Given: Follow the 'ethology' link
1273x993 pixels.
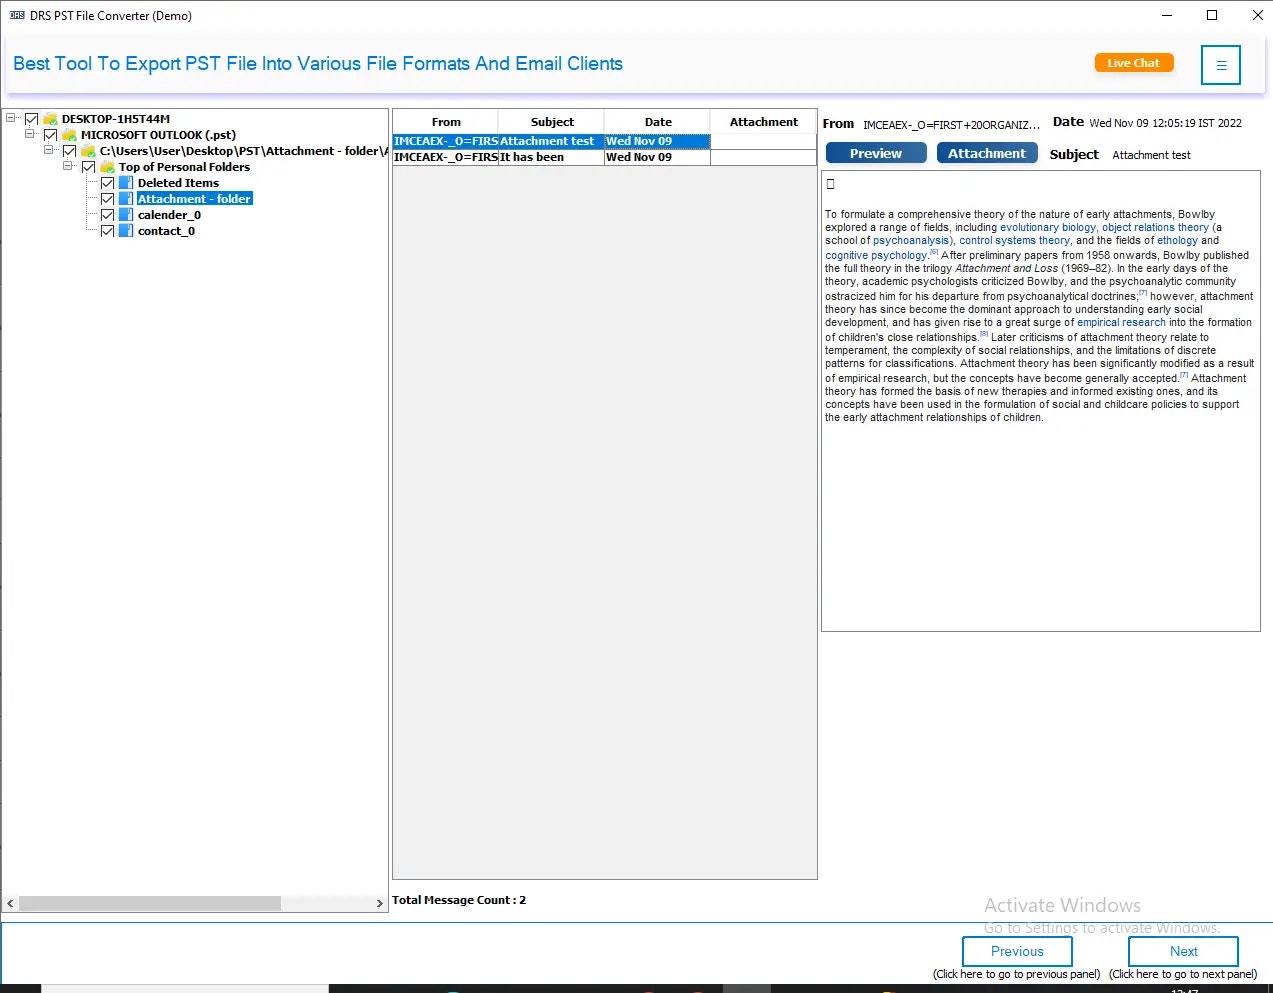Looking at the screenshot, I should 1177,241.
